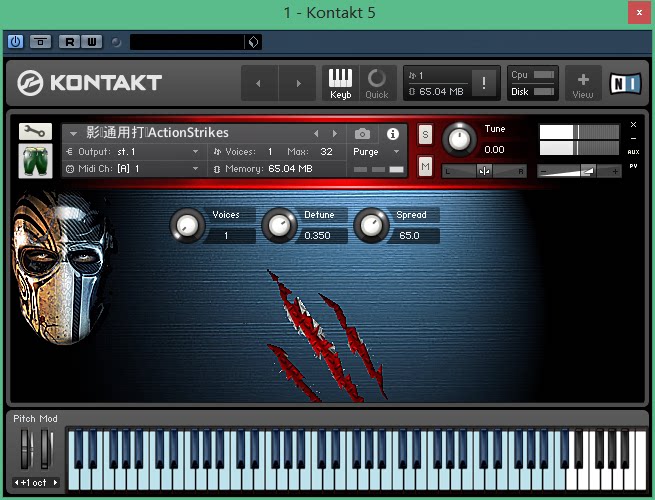
Task: Expand the instrument name dropdown arrow
Action: click(73, 134)
